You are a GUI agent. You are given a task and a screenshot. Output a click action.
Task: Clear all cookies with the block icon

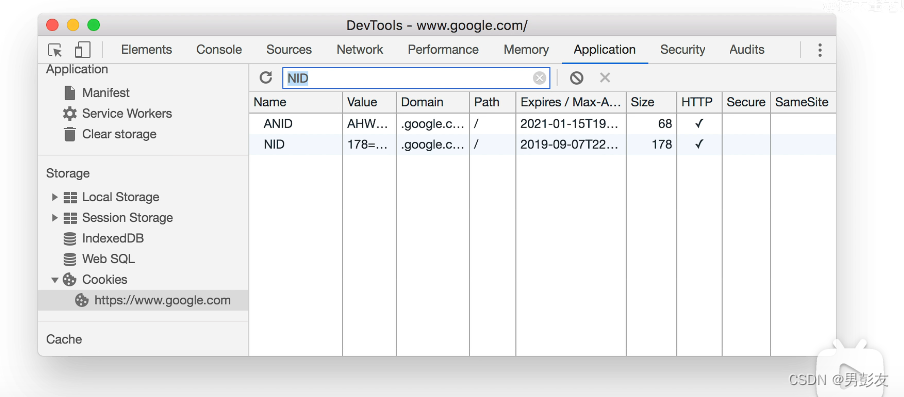pos(577,78)
